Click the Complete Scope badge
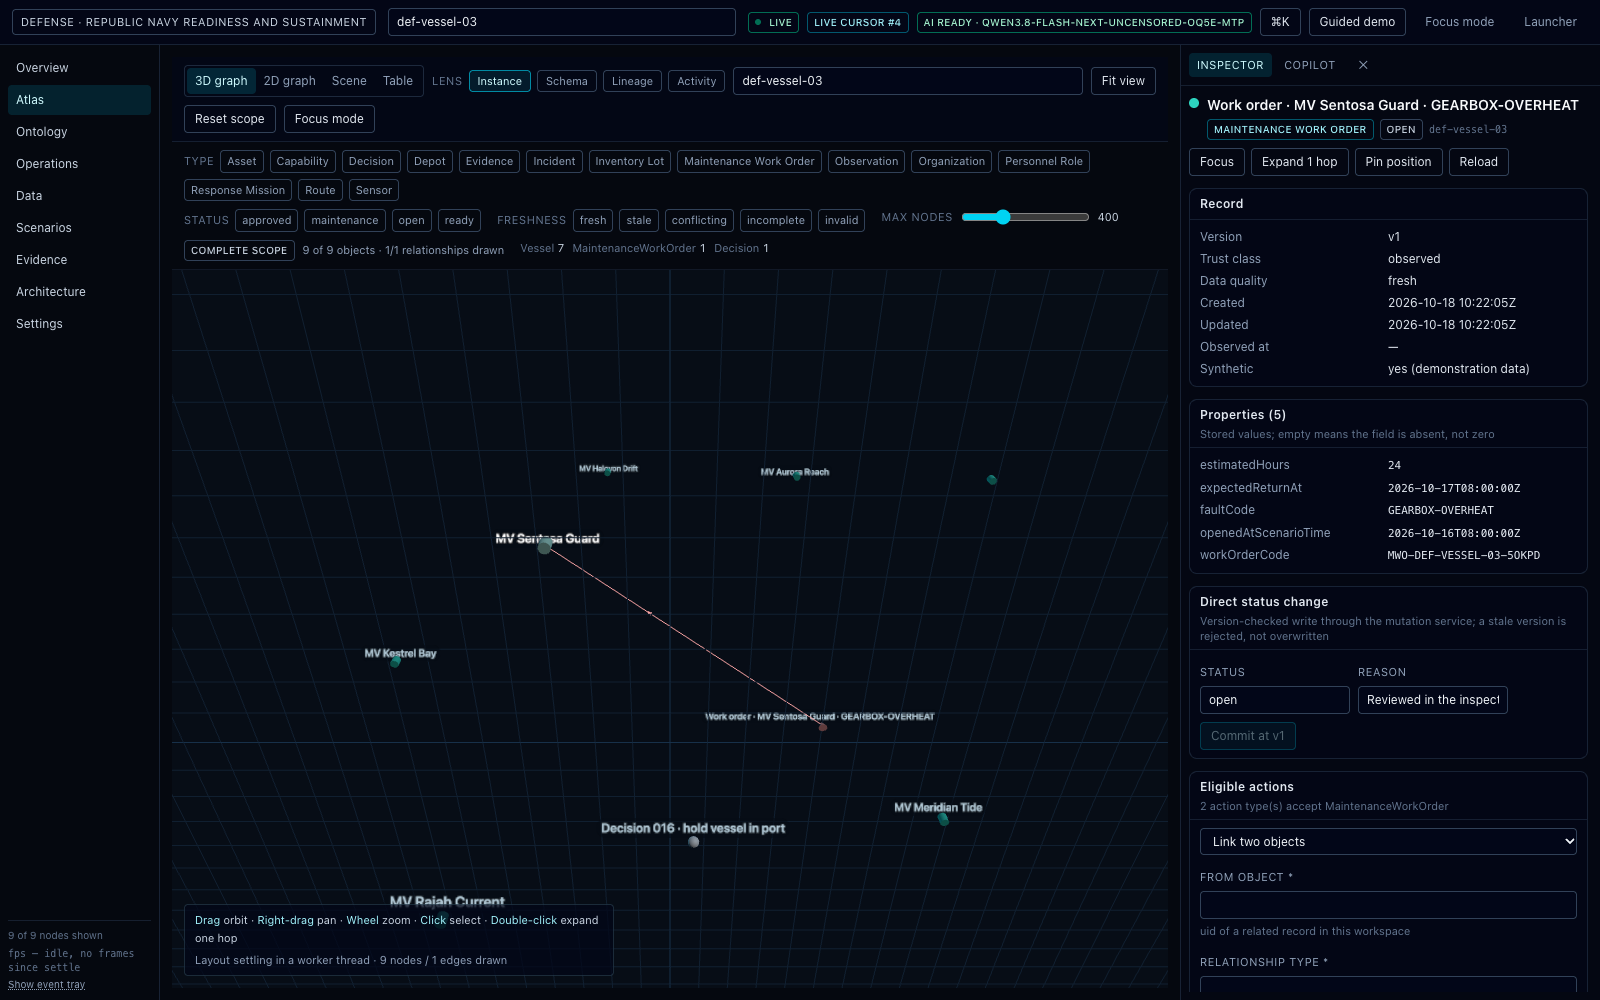Screen dimensions: 1600x1000 [x=239, y=250]
